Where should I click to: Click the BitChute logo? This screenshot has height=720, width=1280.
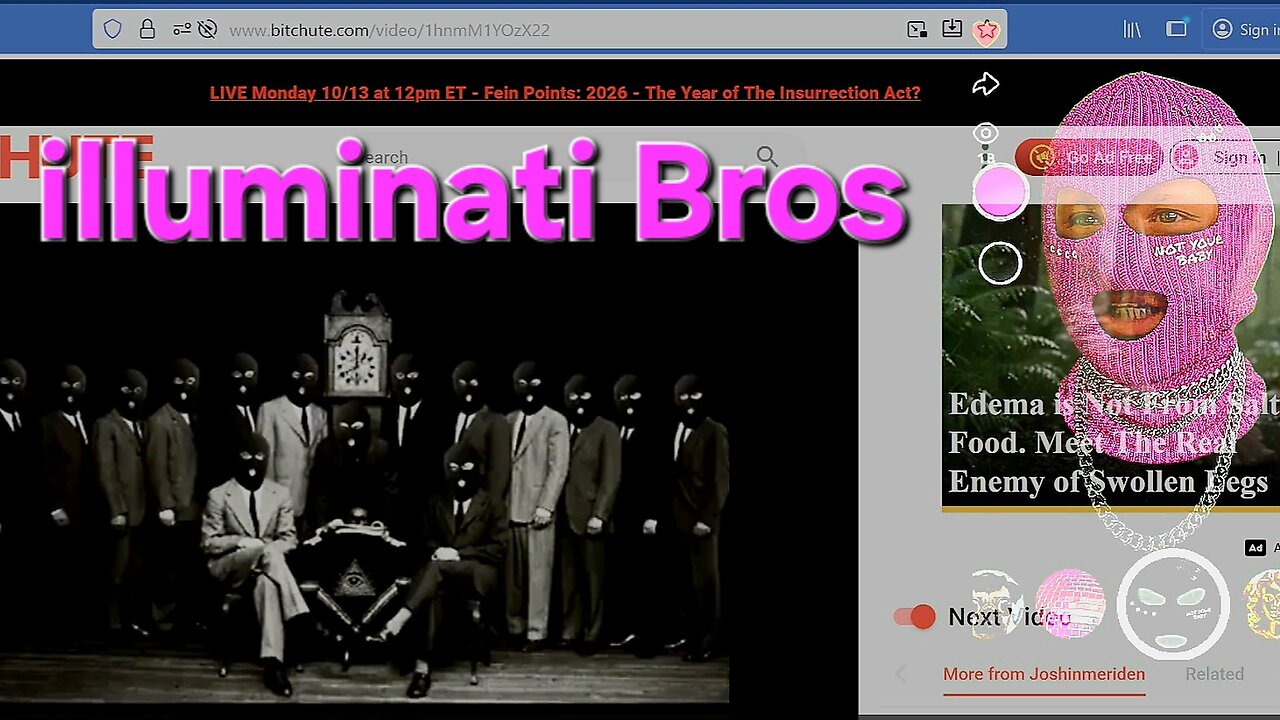76,157
